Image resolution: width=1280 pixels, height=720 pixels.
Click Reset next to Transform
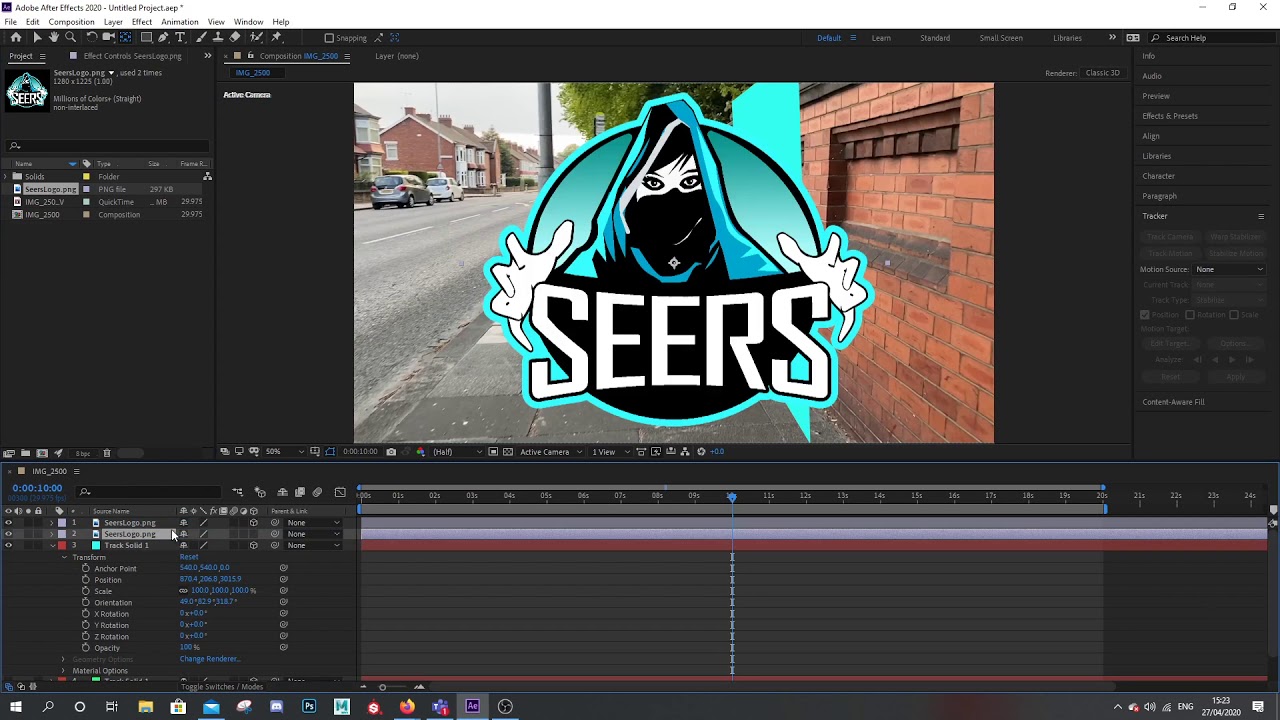click(x=189, y=557)
